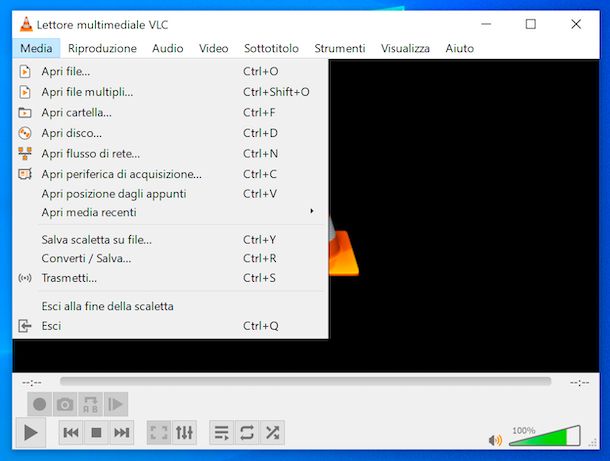
Task: Open the Strumenti menu
Action: coord(340,48)
